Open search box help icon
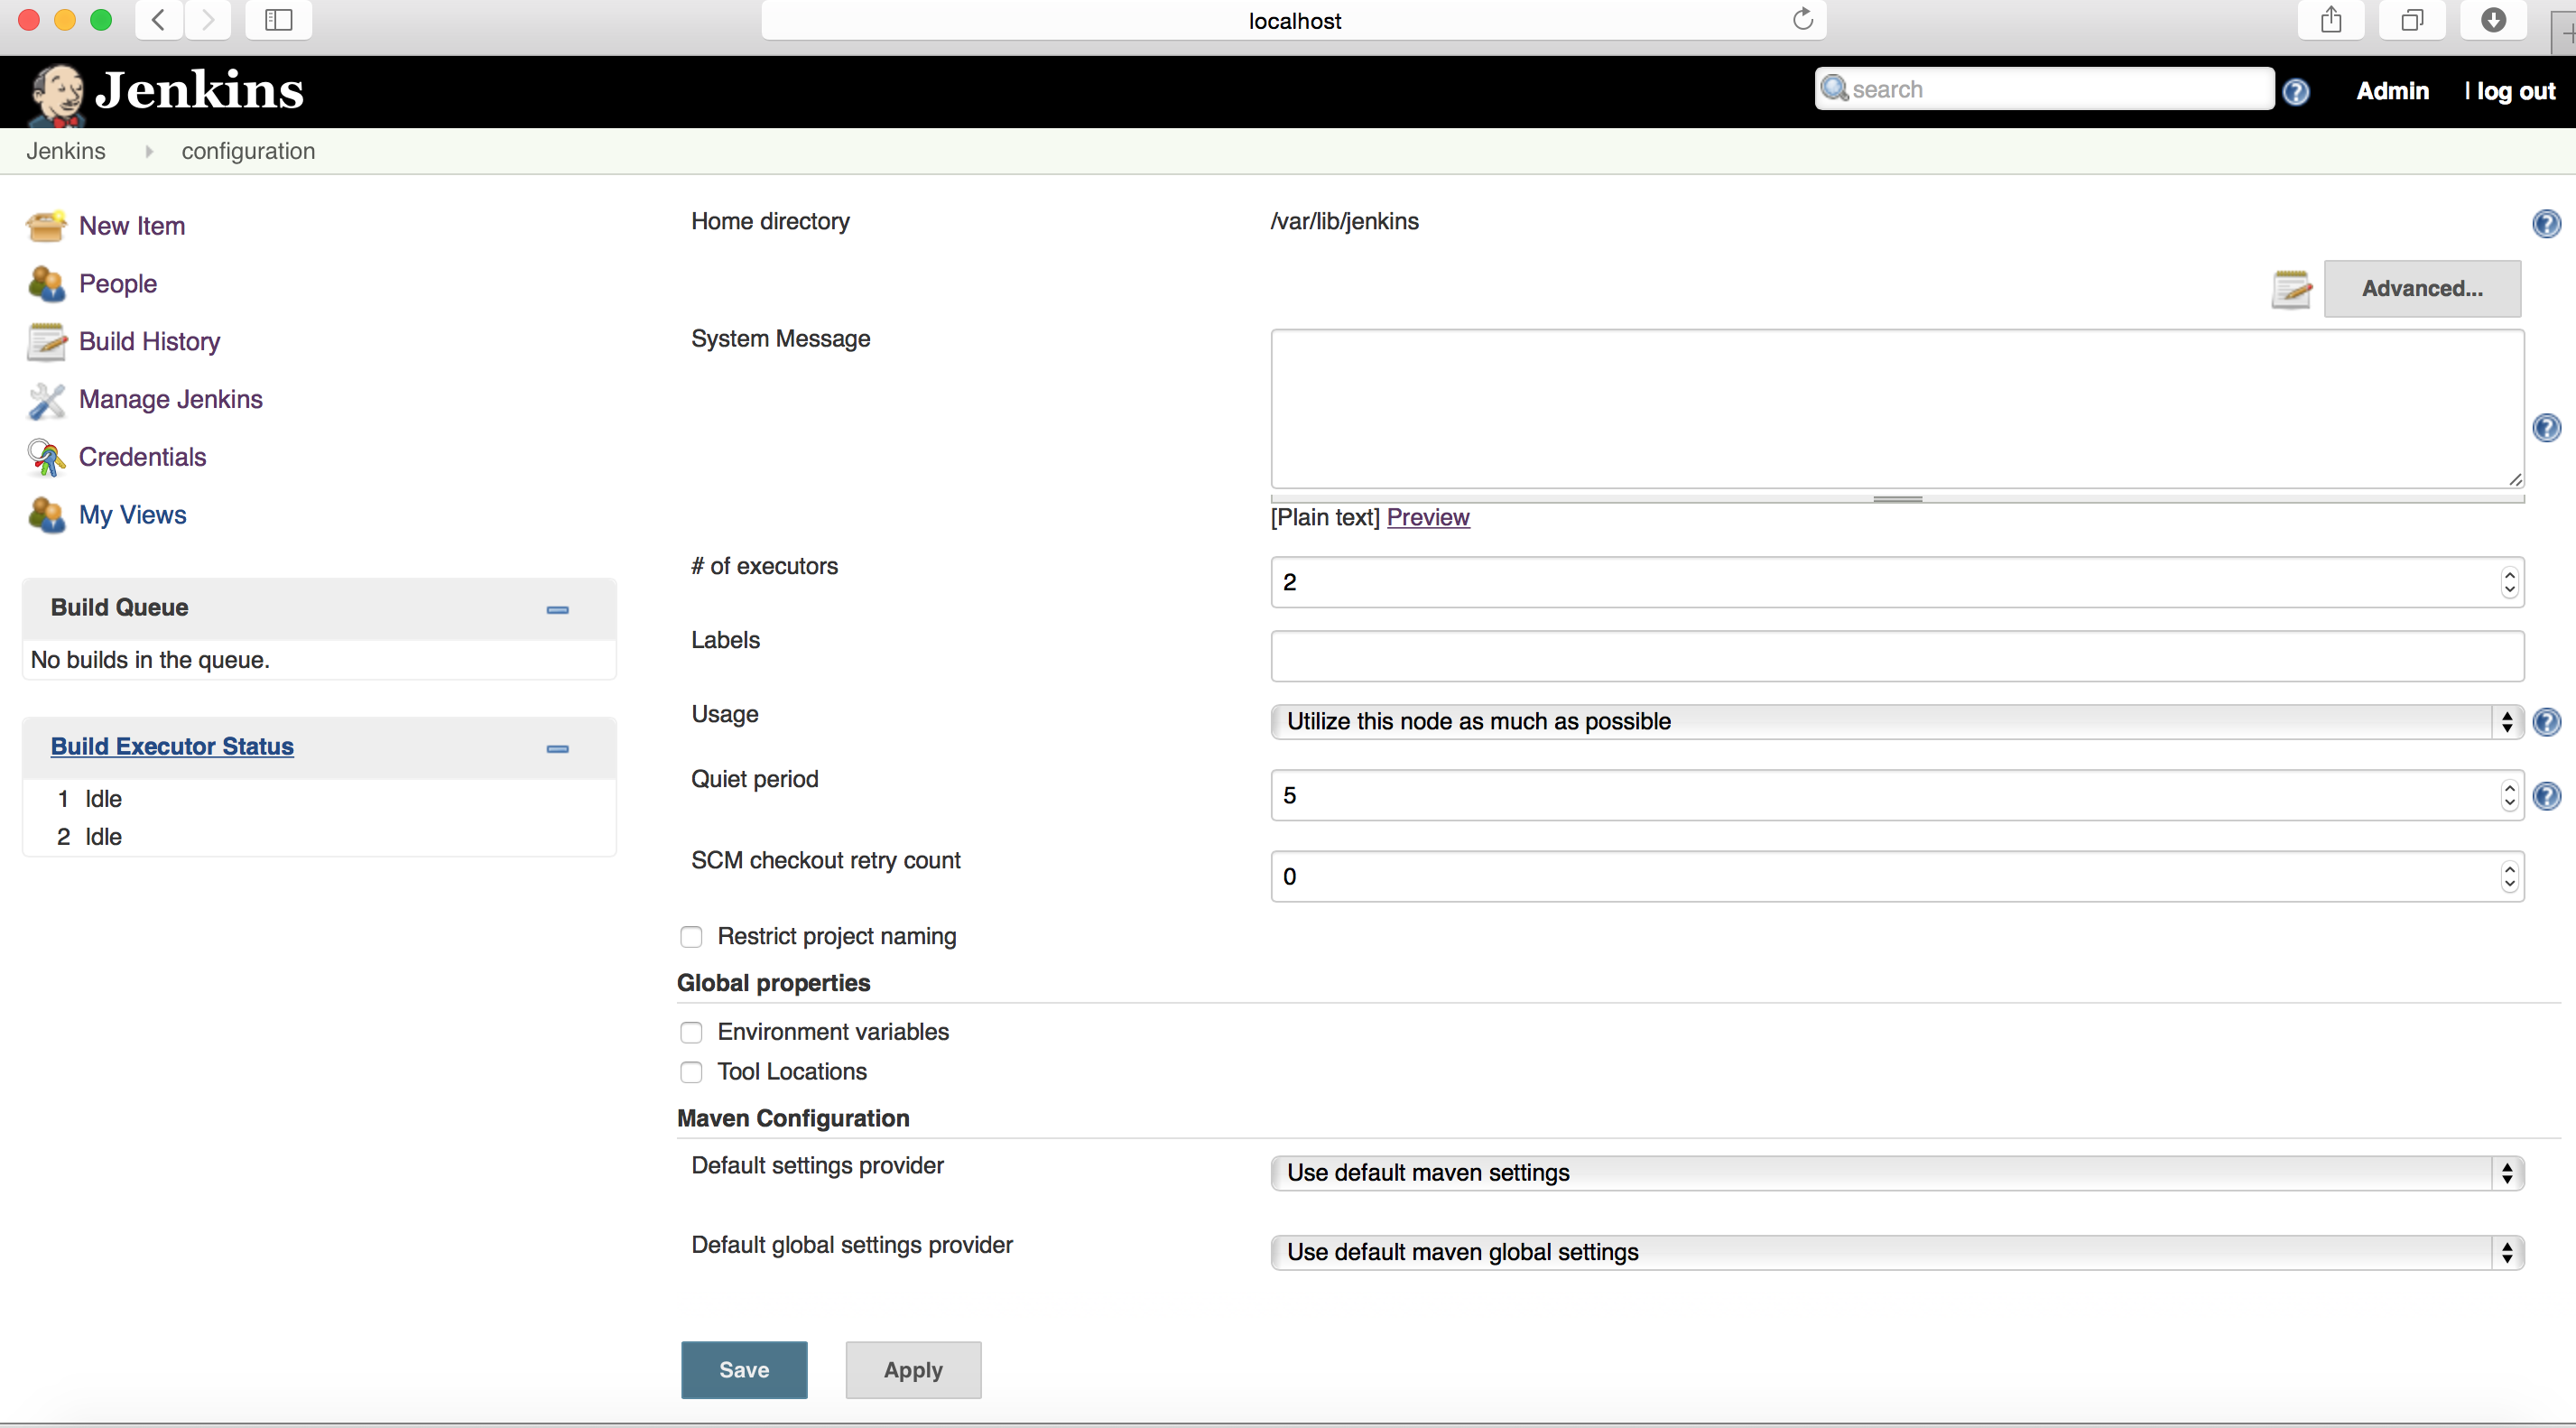This screenshot has width=2576, height=1428. click(x=2296, y=91)
